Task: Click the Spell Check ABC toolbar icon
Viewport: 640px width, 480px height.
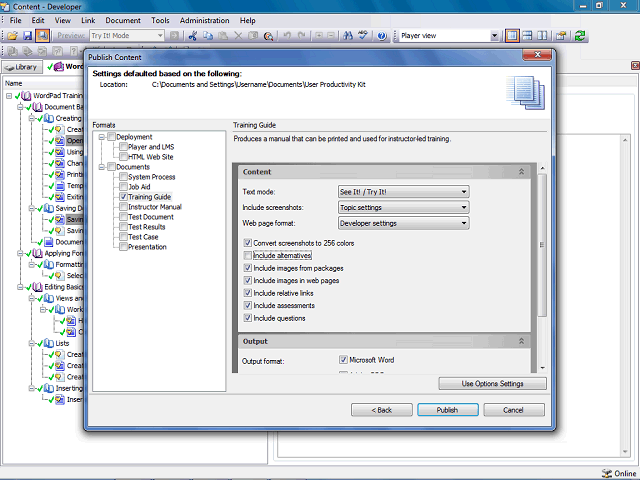Action: point(363,36)
